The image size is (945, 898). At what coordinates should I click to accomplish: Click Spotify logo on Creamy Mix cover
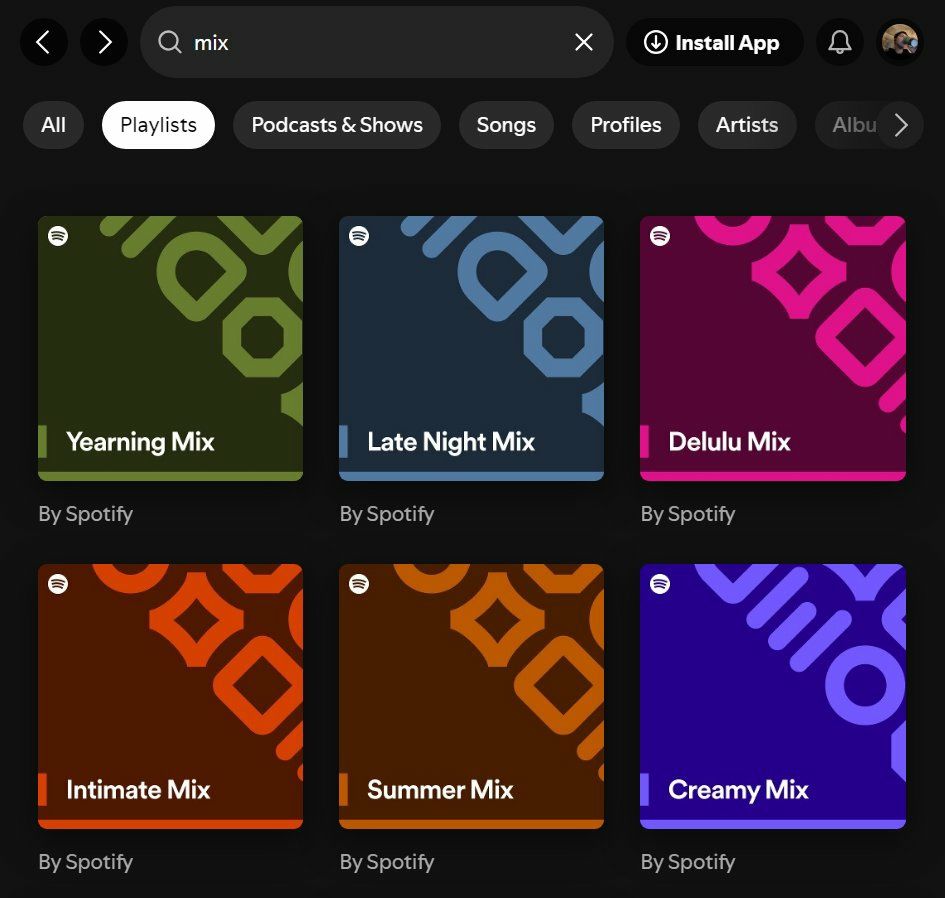(x=660, y=583)
